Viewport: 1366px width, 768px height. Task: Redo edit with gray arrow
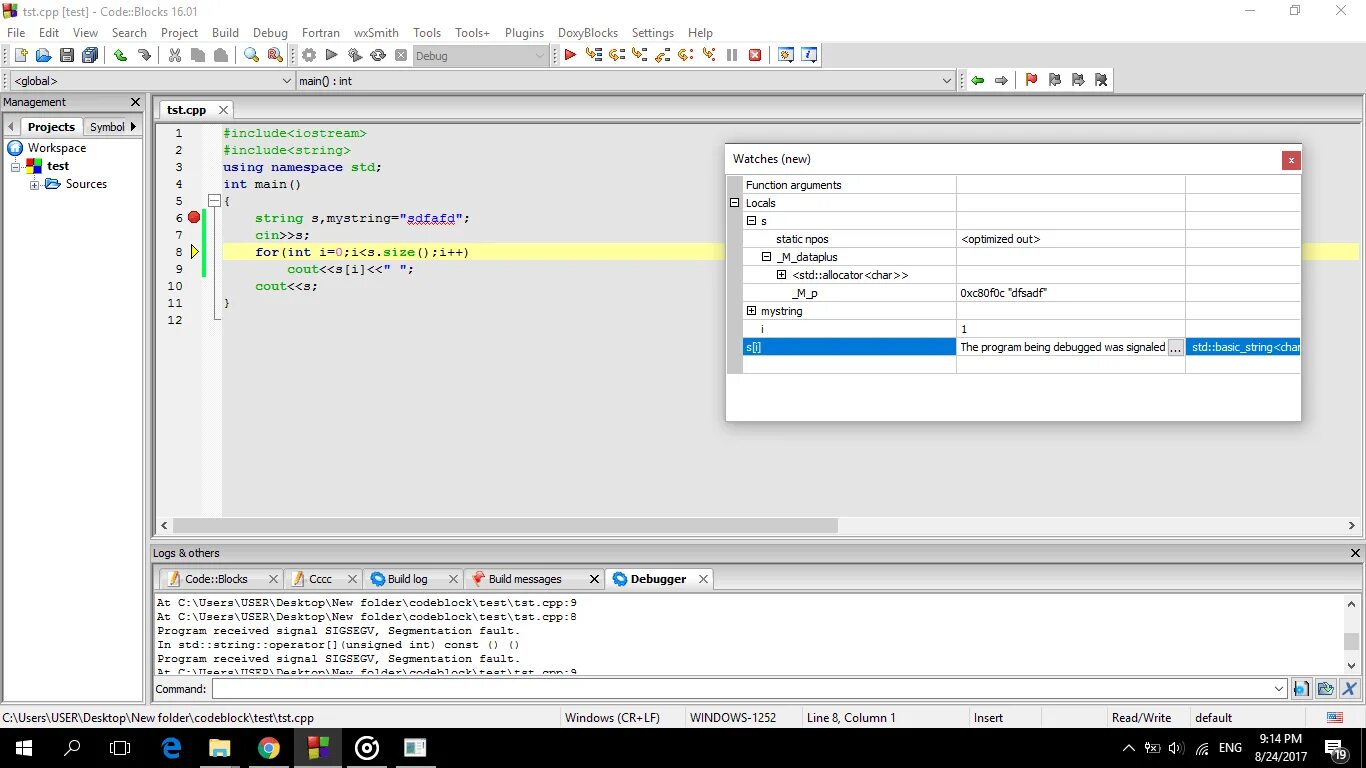144,56
